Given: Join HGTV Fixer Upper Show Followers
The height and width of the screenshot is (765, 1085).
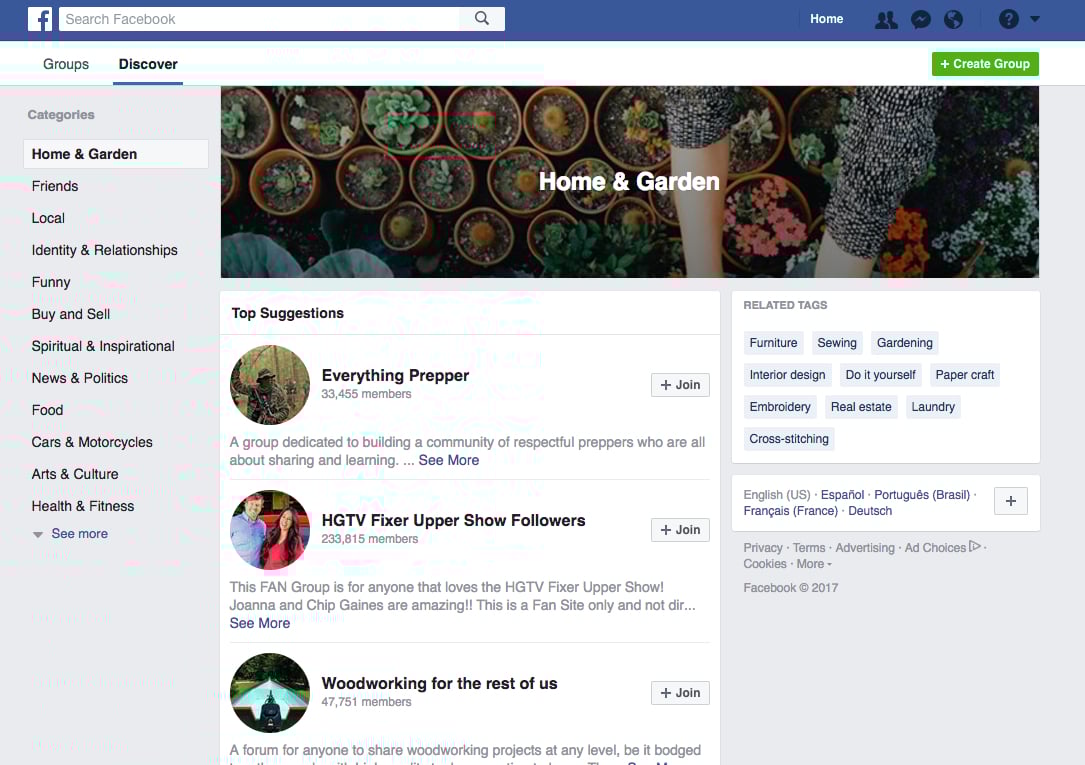Looking at the screenshot, I should coord(680,530).
